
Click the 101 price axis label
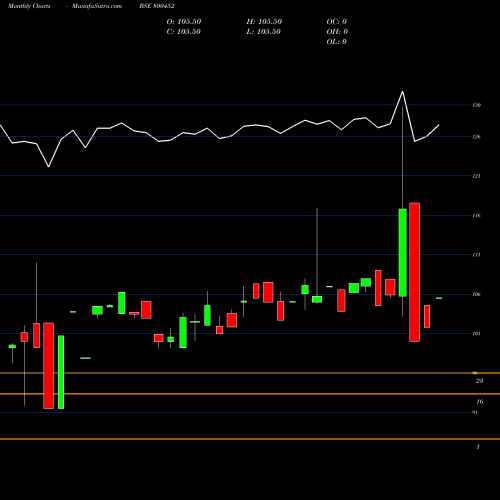(x=477, y=334)
